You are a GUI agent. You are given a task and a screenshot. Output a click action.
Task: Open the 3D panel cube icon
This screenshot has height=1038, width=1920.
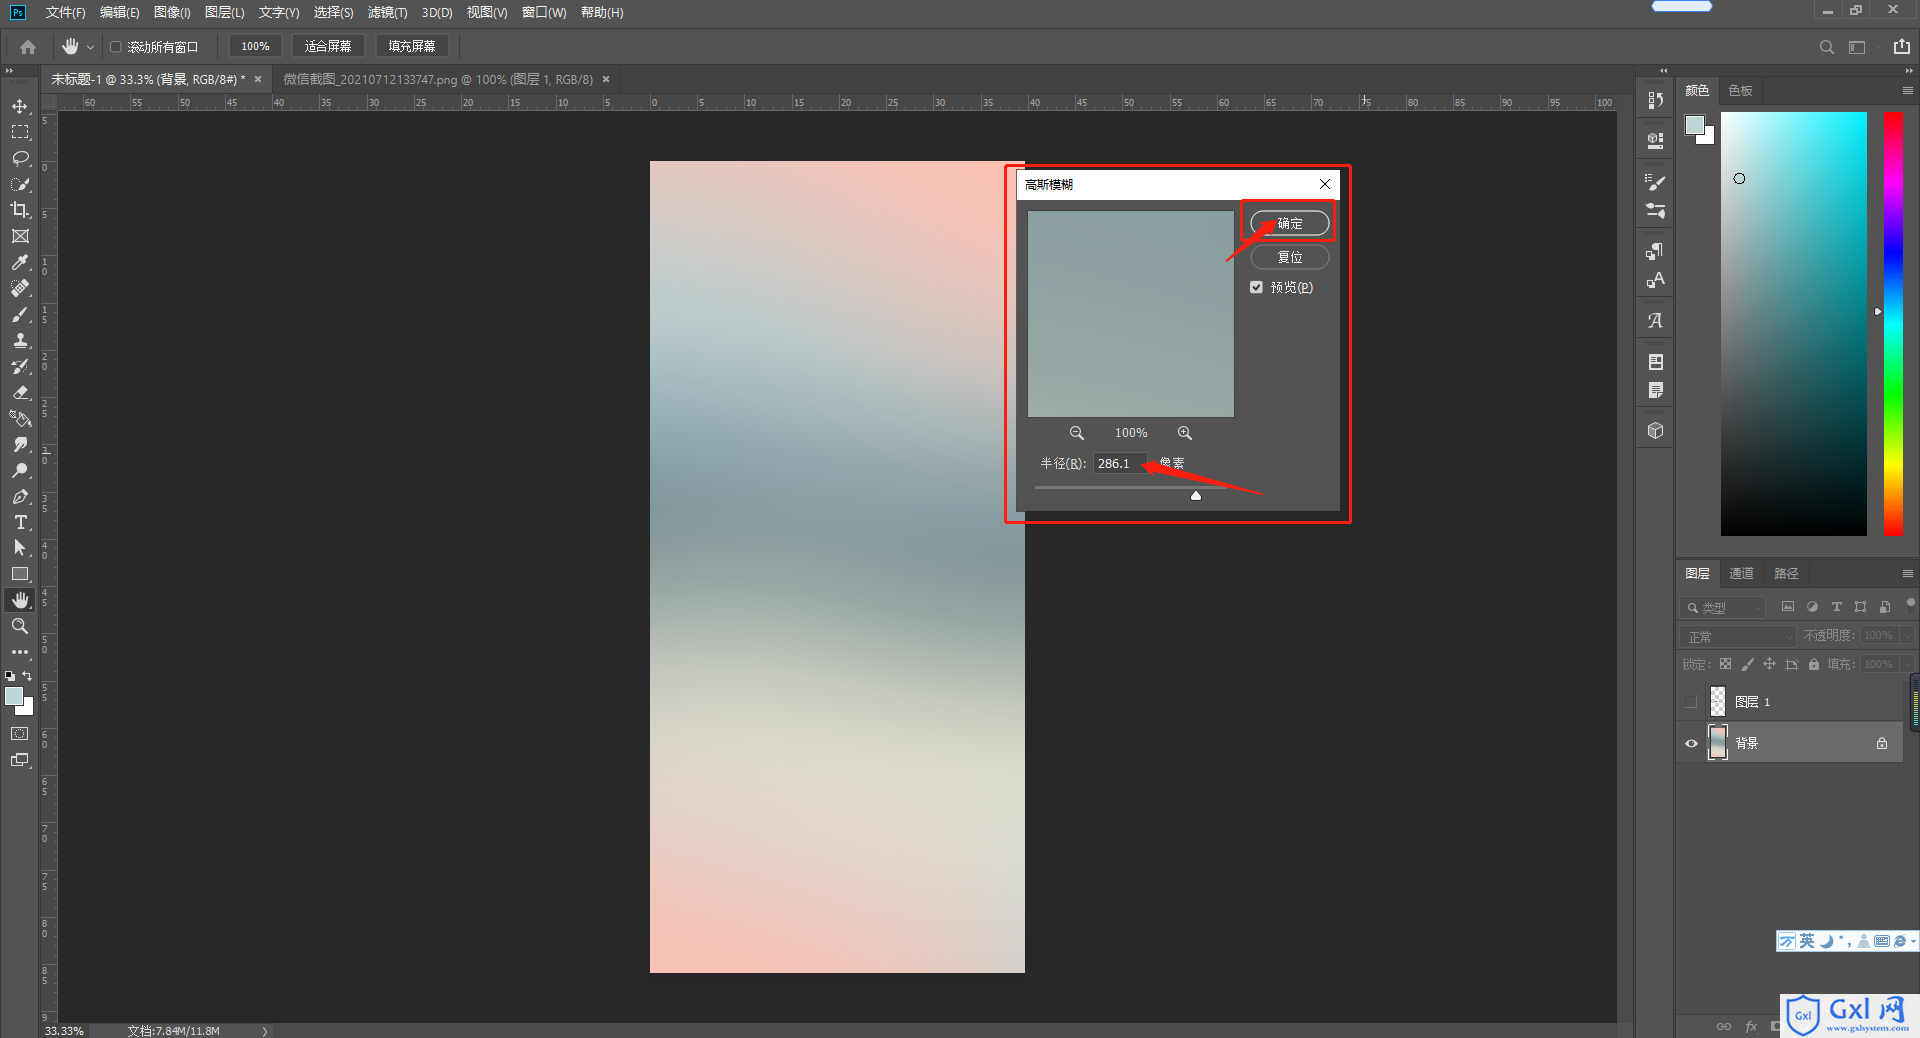1656,430
